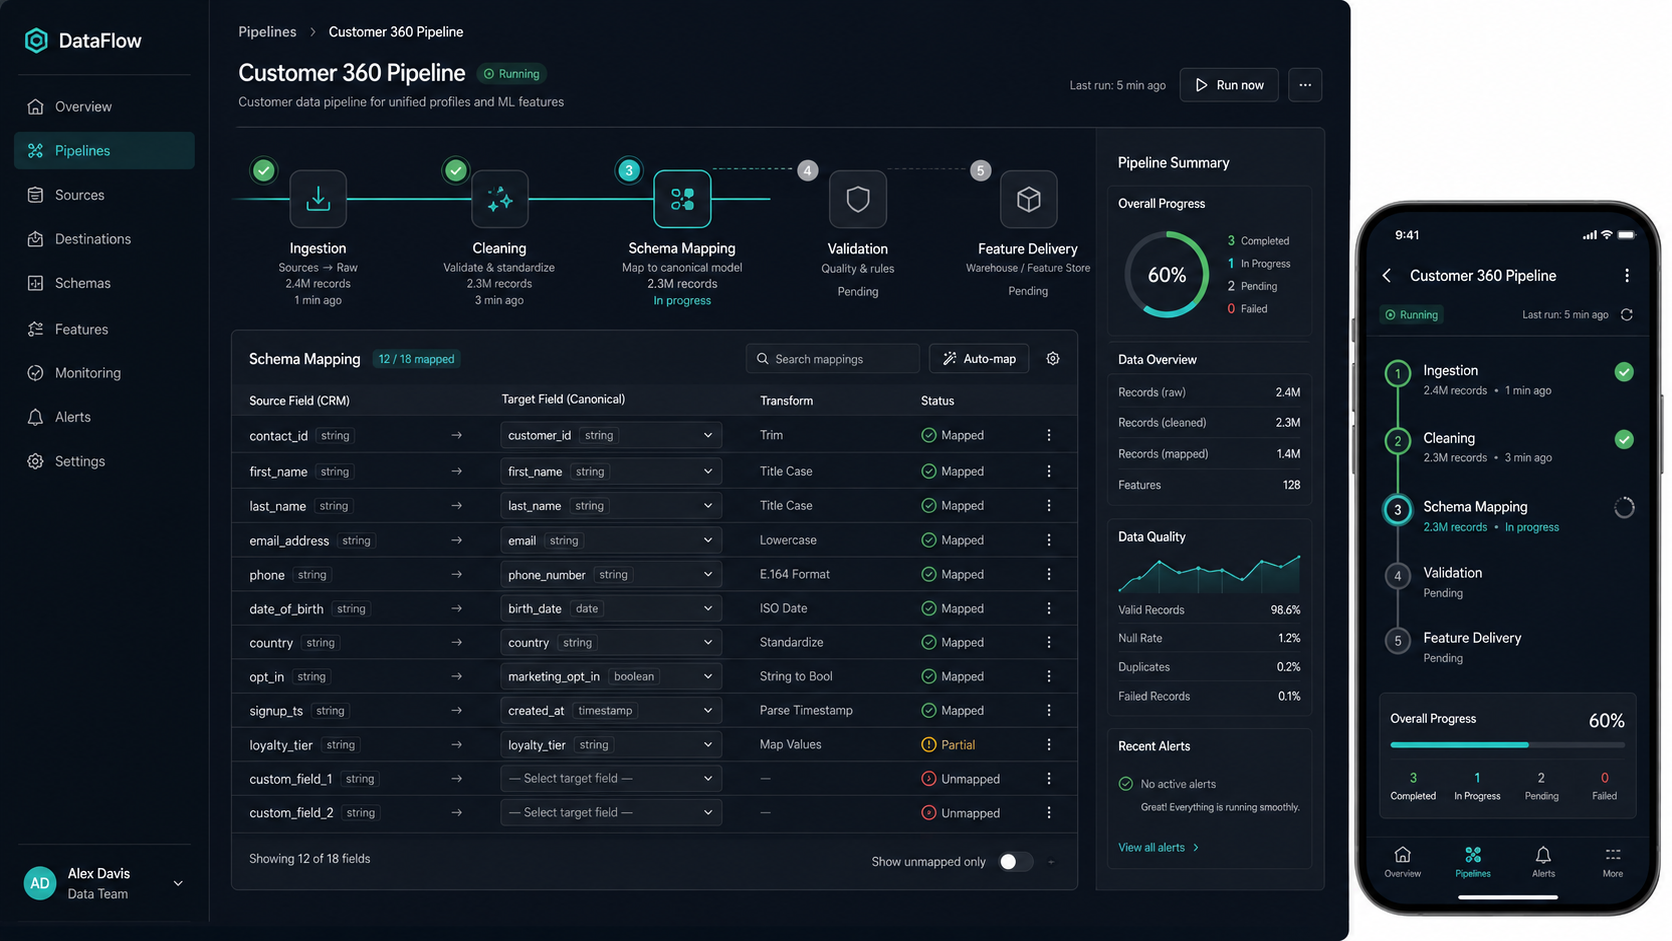Screen dimensions: 1672x941
Task: Select target field for custom_field_1
Action: [x=610, y=778]
